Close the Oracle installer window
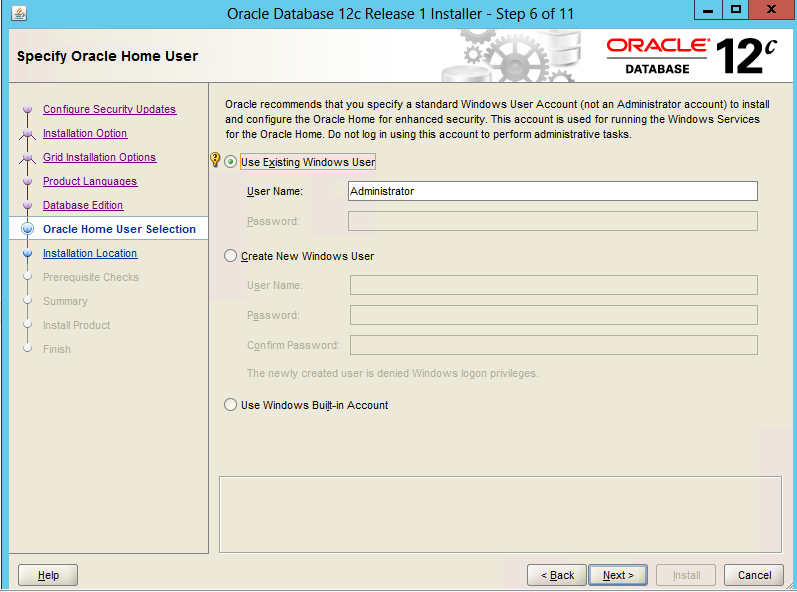This screenshot has height=592, width=797. 771,11
